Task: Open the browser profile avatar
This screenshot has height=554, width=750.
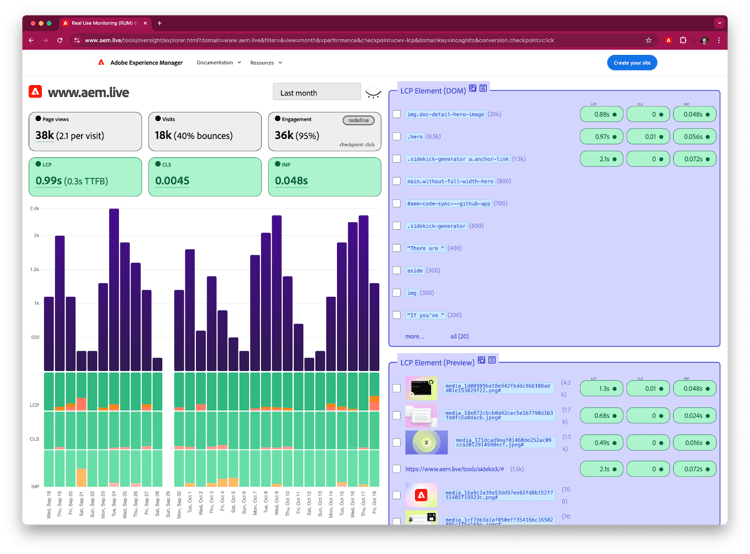Action: point(704,40)
